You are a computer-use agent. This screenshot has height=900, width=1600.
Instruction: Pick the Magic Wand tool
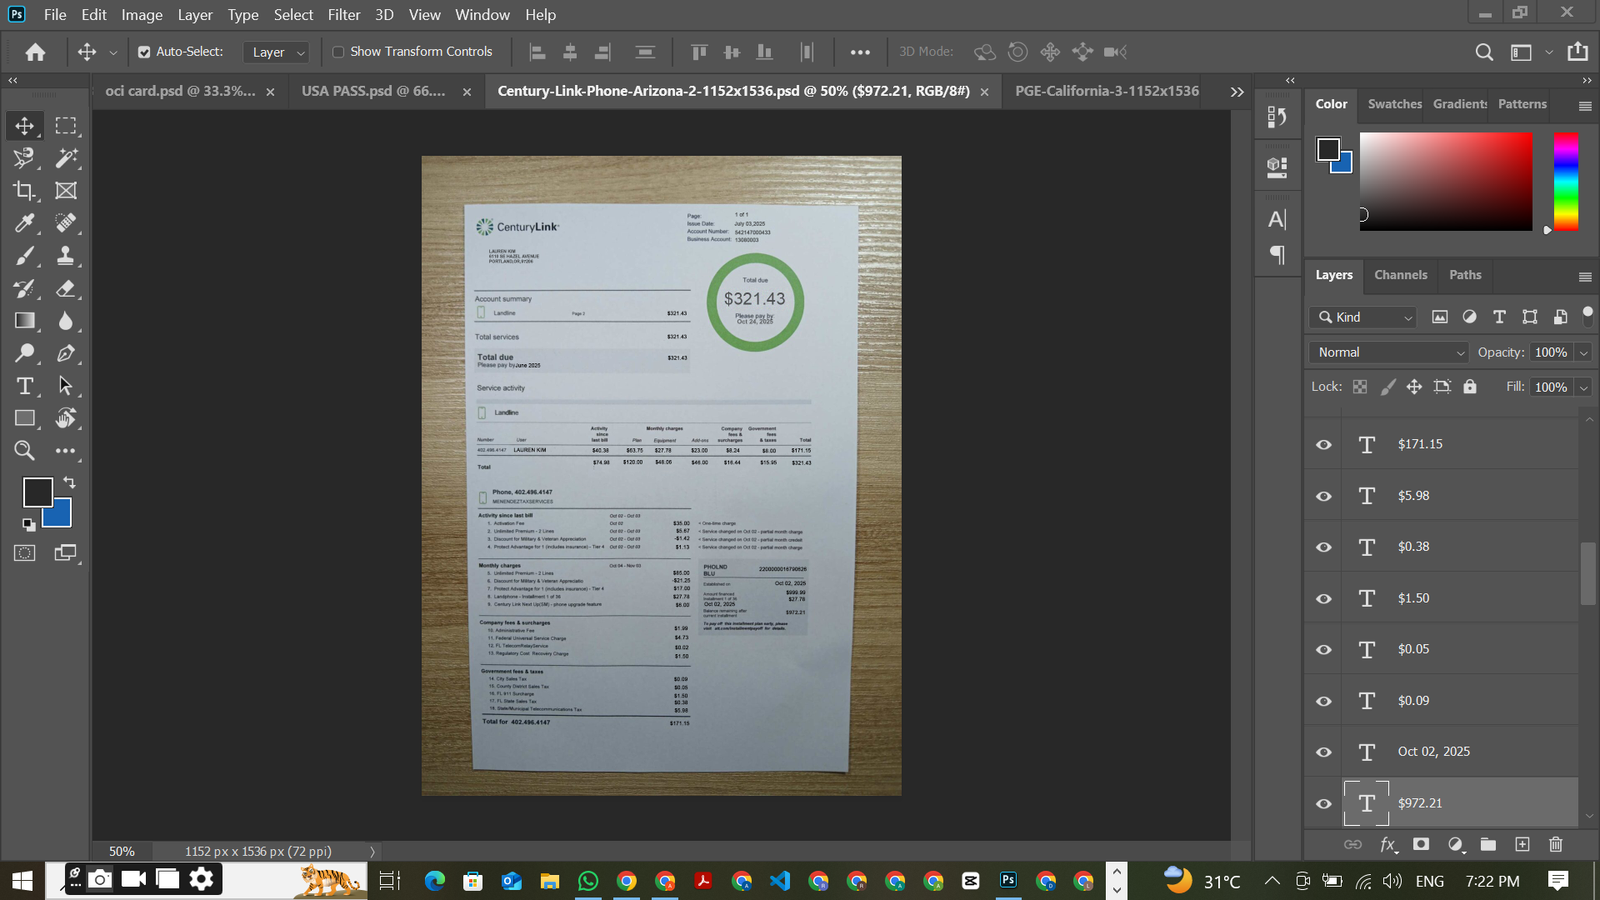66,158
